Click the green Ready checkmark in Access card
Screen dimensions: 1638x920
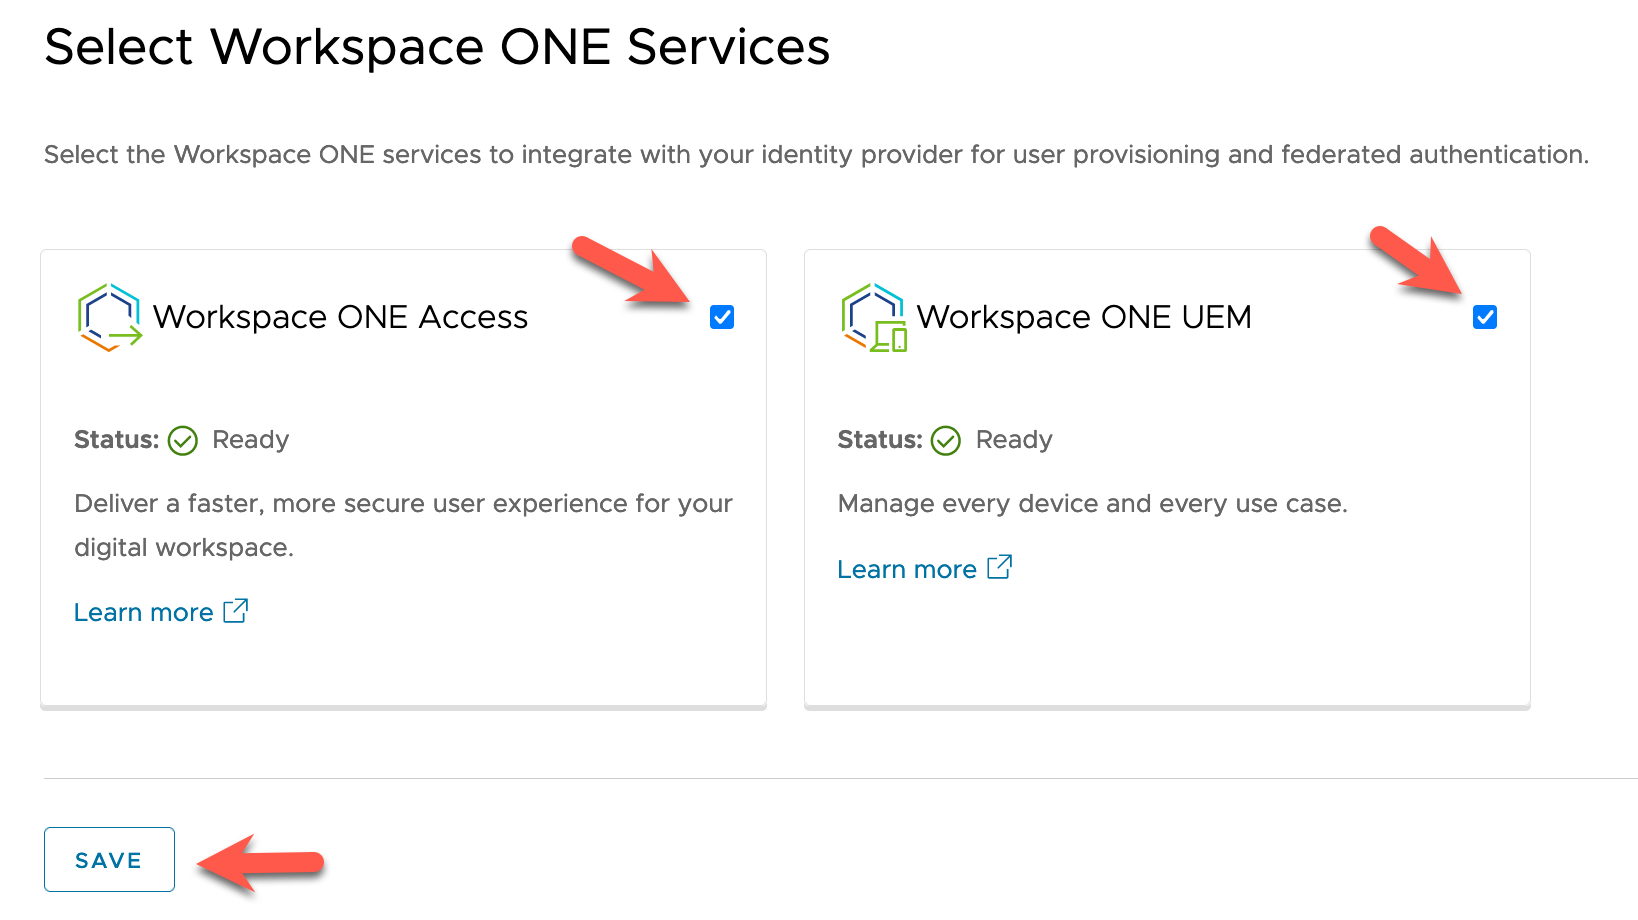tap(183, 440)
